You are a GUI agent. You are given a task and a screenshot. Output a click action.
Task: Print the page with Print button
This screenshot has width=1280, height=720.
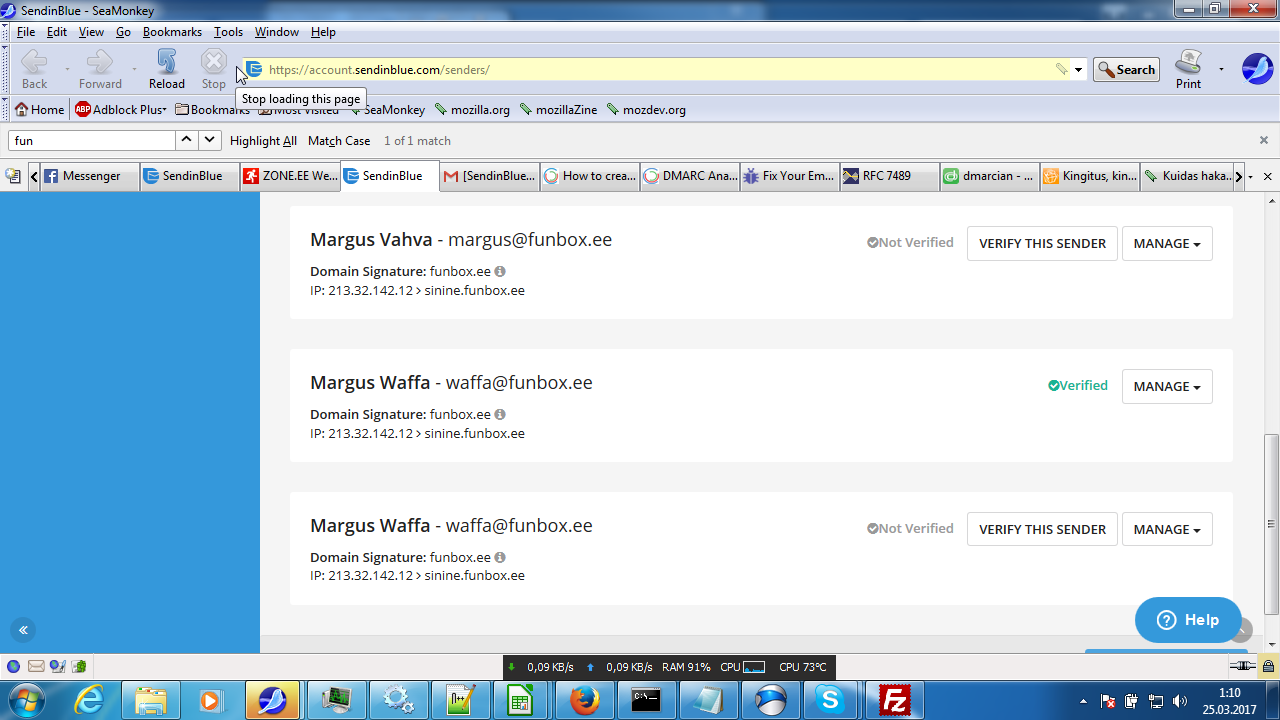click(1188, 70)
